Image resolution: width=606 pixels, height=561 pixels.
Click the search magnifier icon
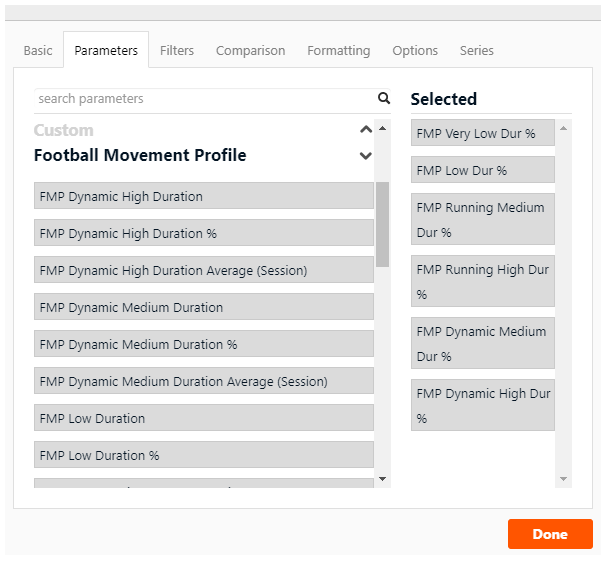(x=384, y=99)
